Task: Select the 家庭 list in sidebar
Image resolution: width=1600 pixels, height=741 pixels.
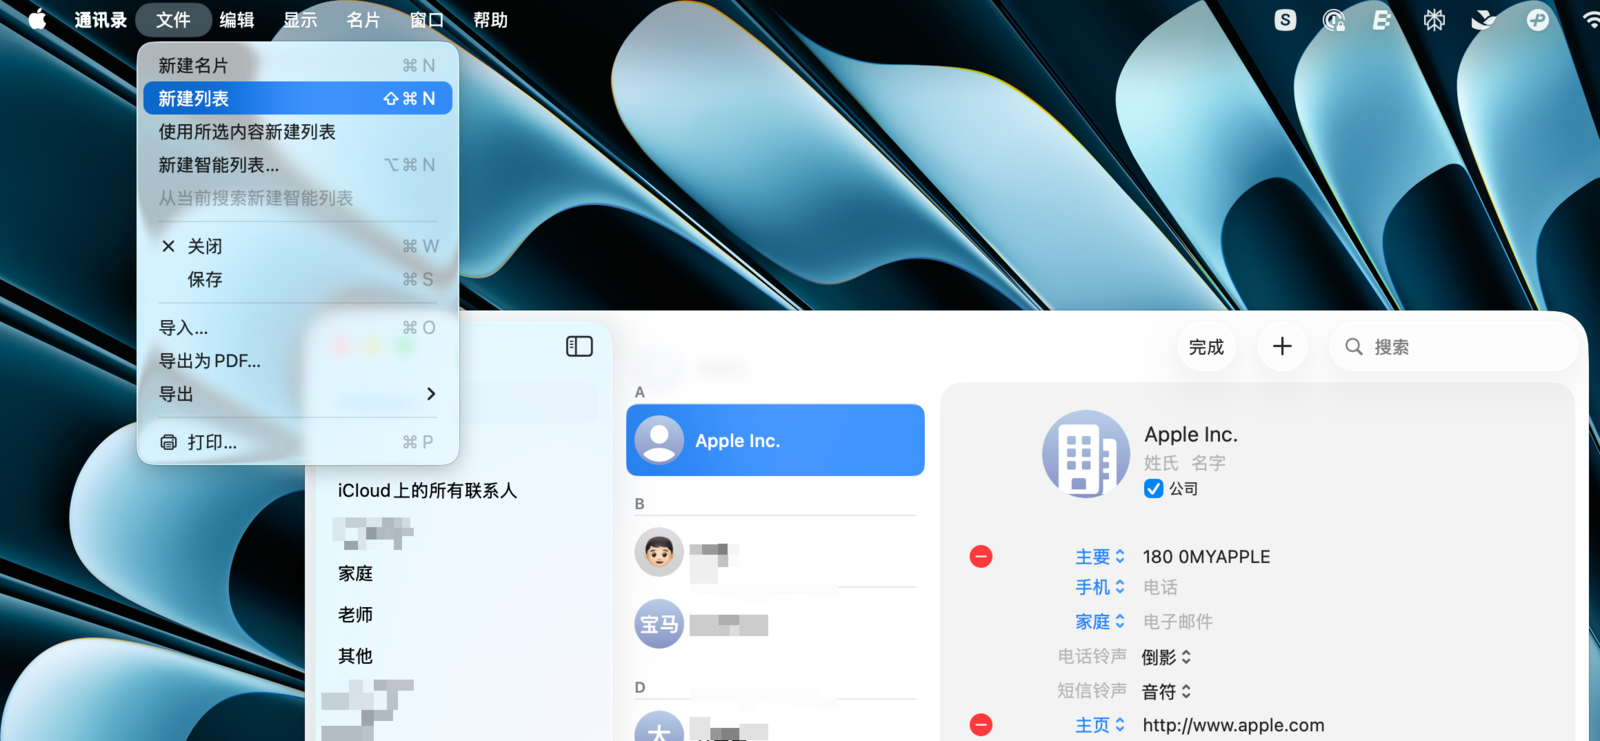Action: pos(355,573)
